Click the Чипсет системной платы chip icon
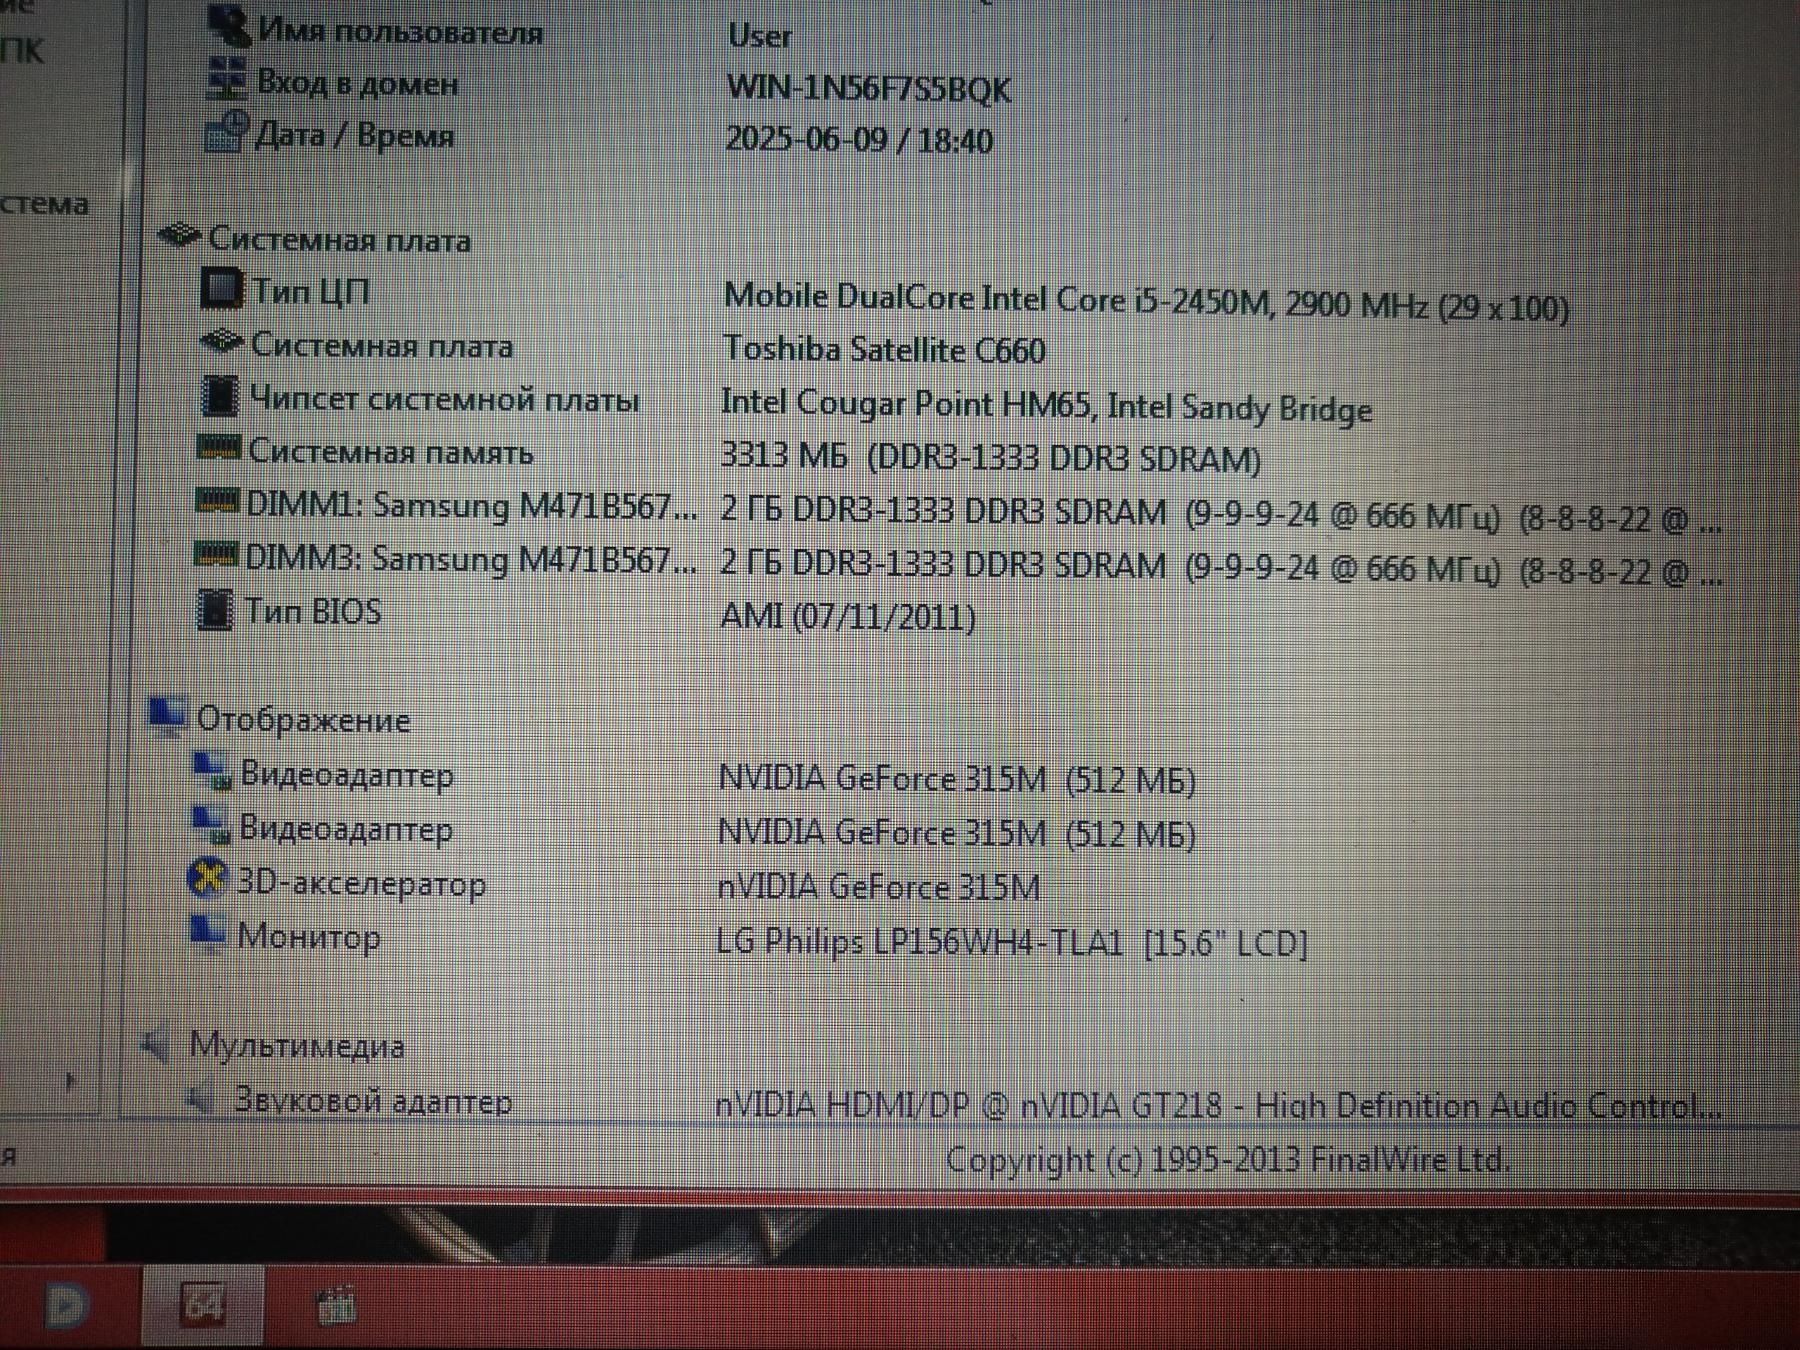Screen dimensions: 1800x1350 (219, 396)
